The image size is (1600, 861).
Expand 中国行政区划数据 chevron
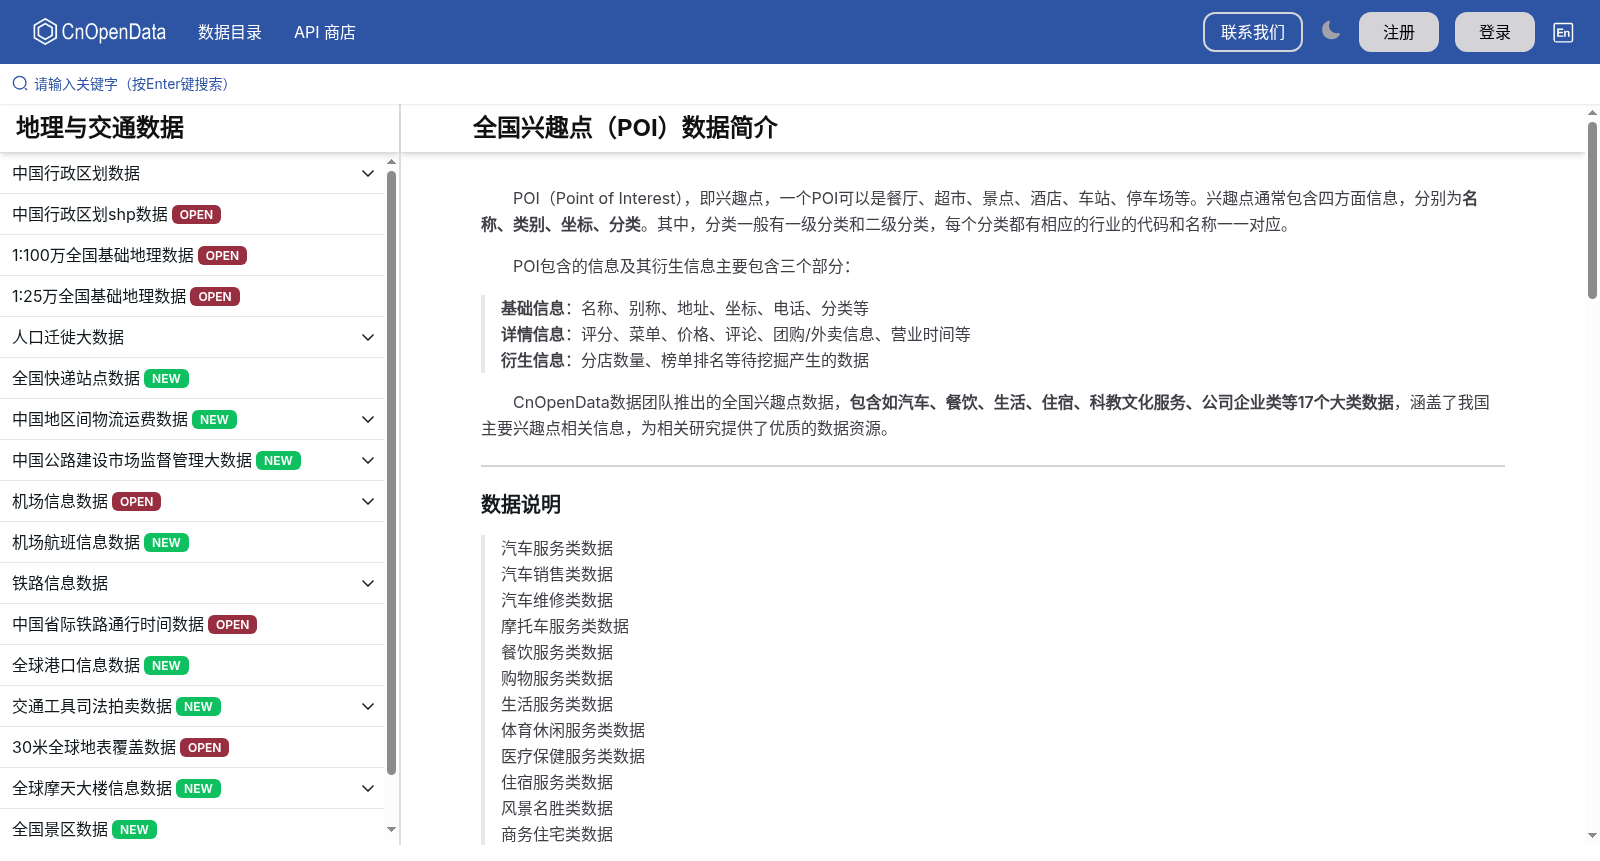click(x=368, y=173)
